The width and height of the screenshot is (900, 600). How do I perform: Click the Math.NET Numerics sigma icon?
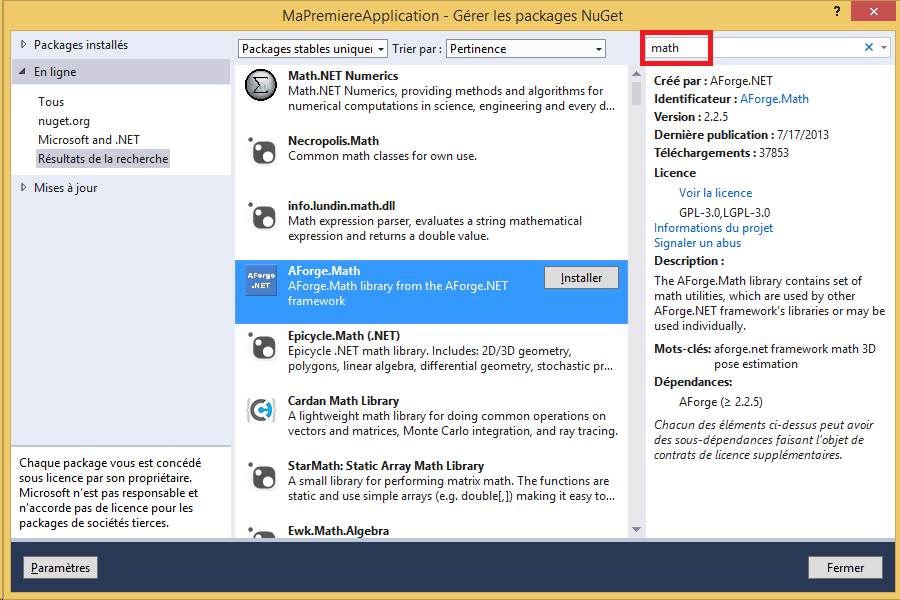[261, 86]
